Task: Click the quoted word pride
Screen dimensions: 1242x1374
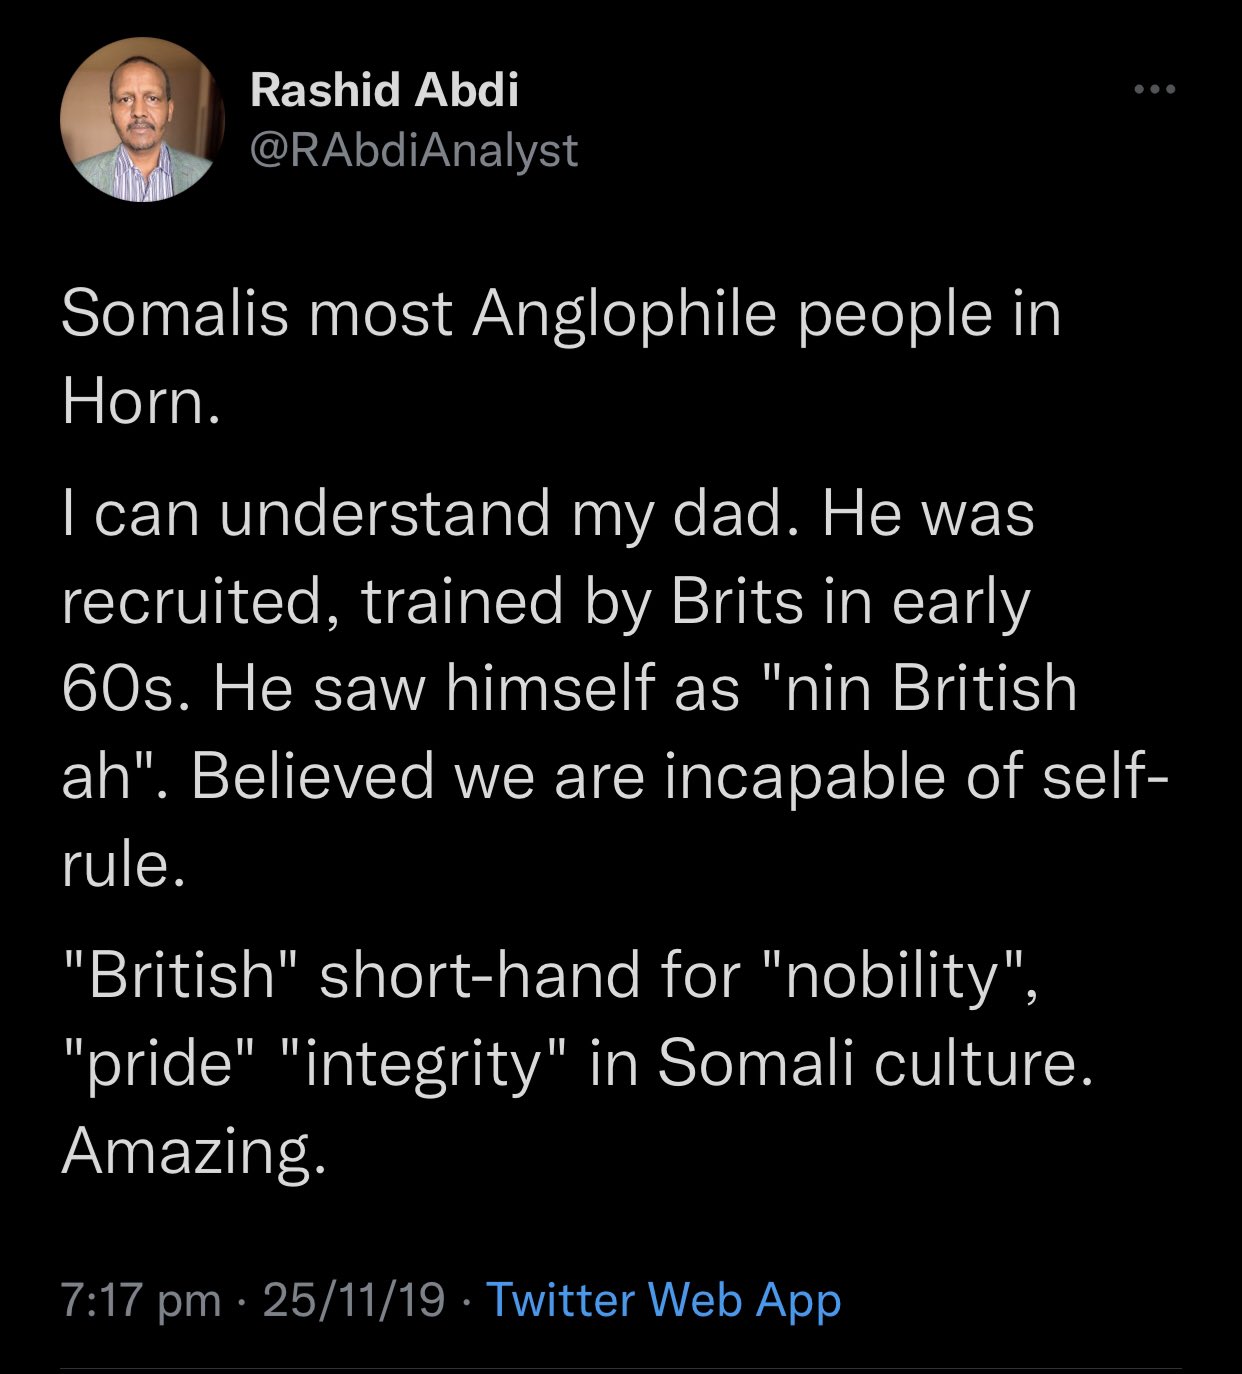Action: (163, 1063)
